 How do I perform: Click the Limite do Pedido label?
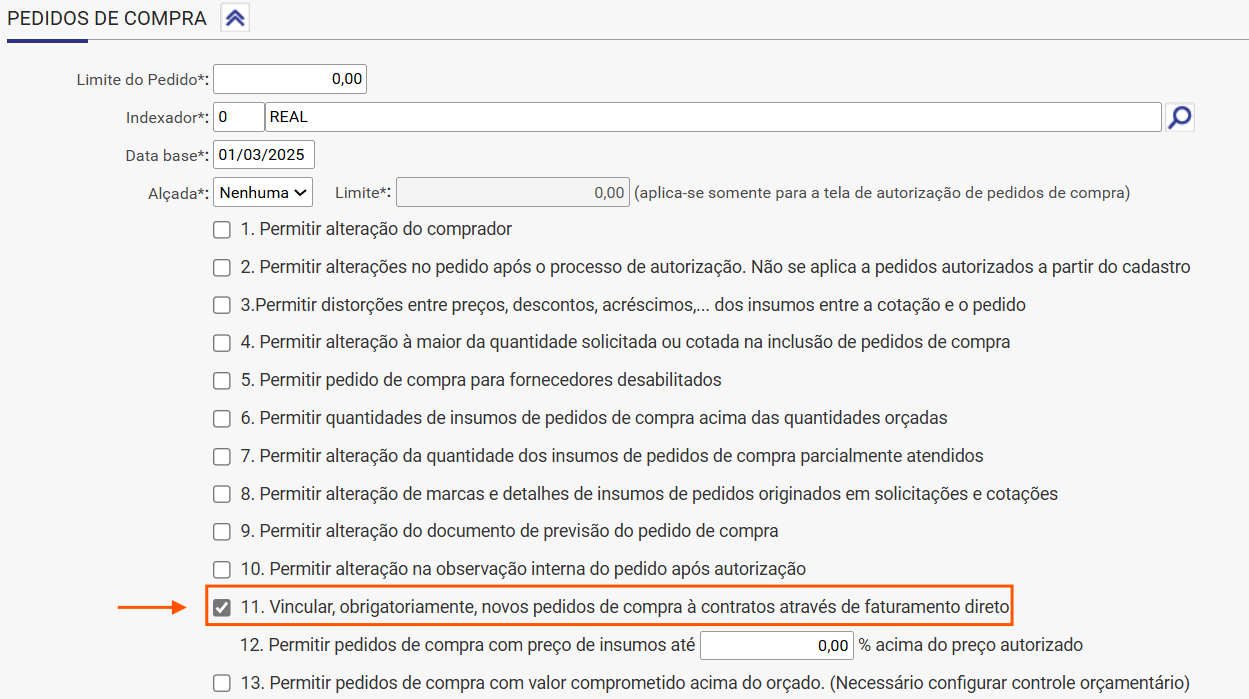click(x=143, y=80)
